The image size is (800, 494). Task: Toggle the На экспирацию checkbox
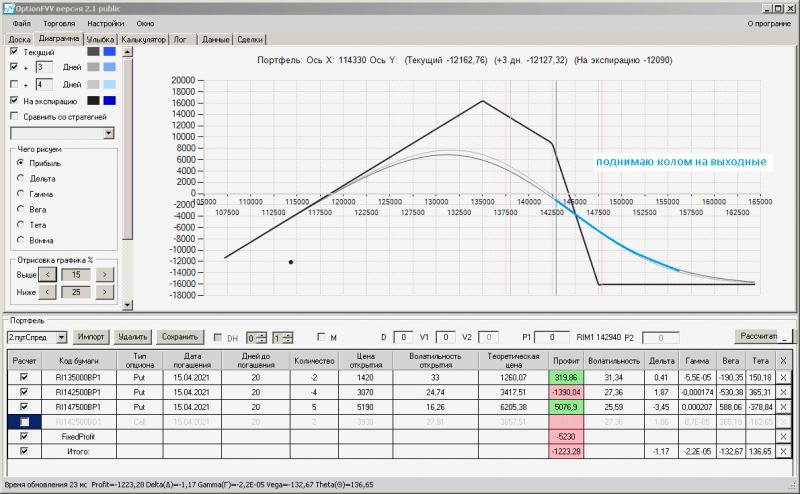14,101
